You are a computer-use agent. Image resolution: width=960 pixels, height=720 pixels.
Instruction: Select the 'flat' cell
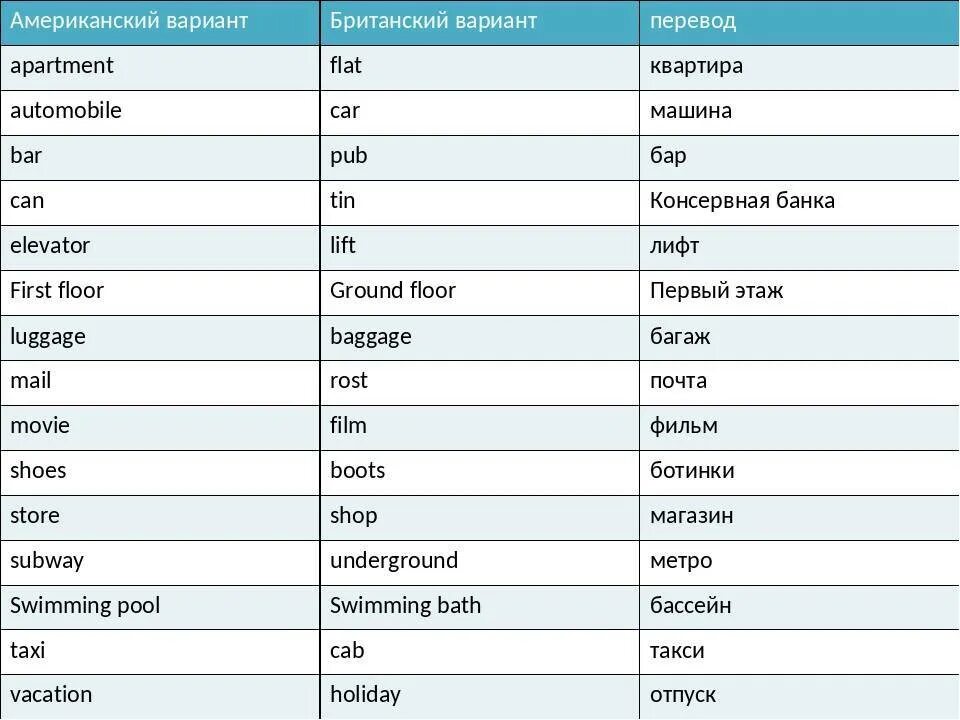tap(479, 68)
